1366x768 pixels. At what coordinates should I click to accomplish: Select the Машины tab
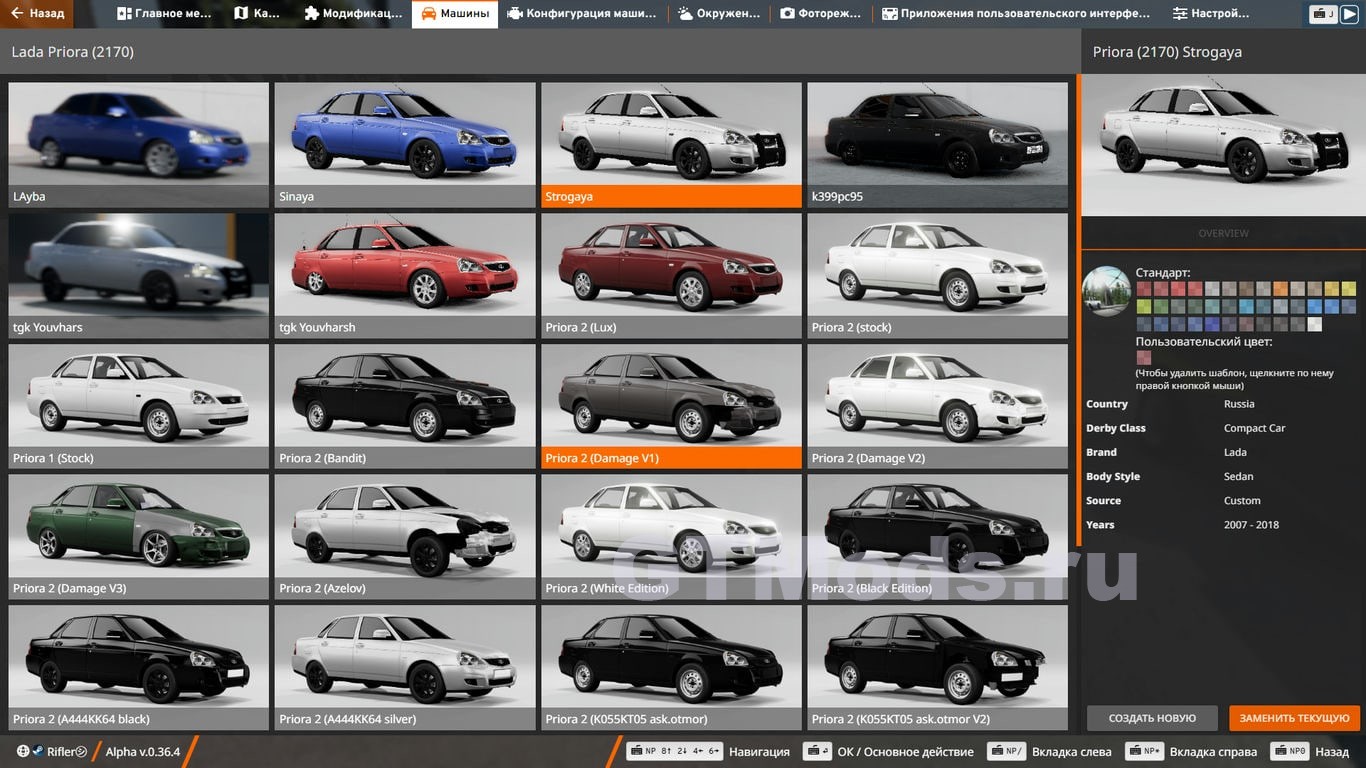455,14
